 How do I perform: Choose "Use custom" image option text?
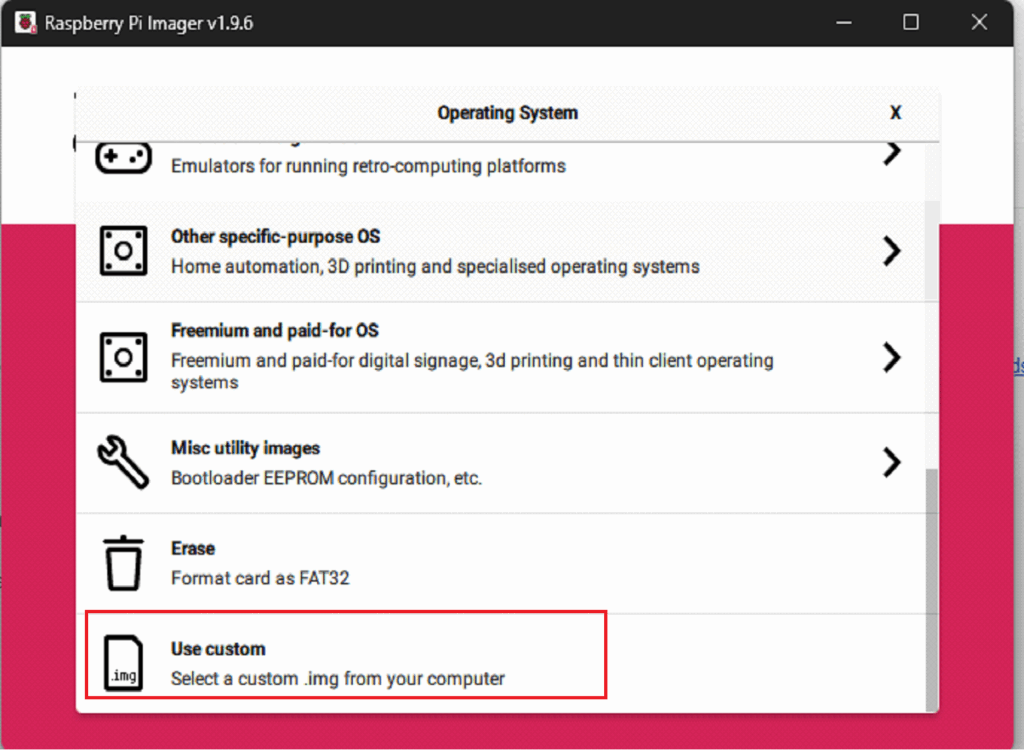pos(218,649)
